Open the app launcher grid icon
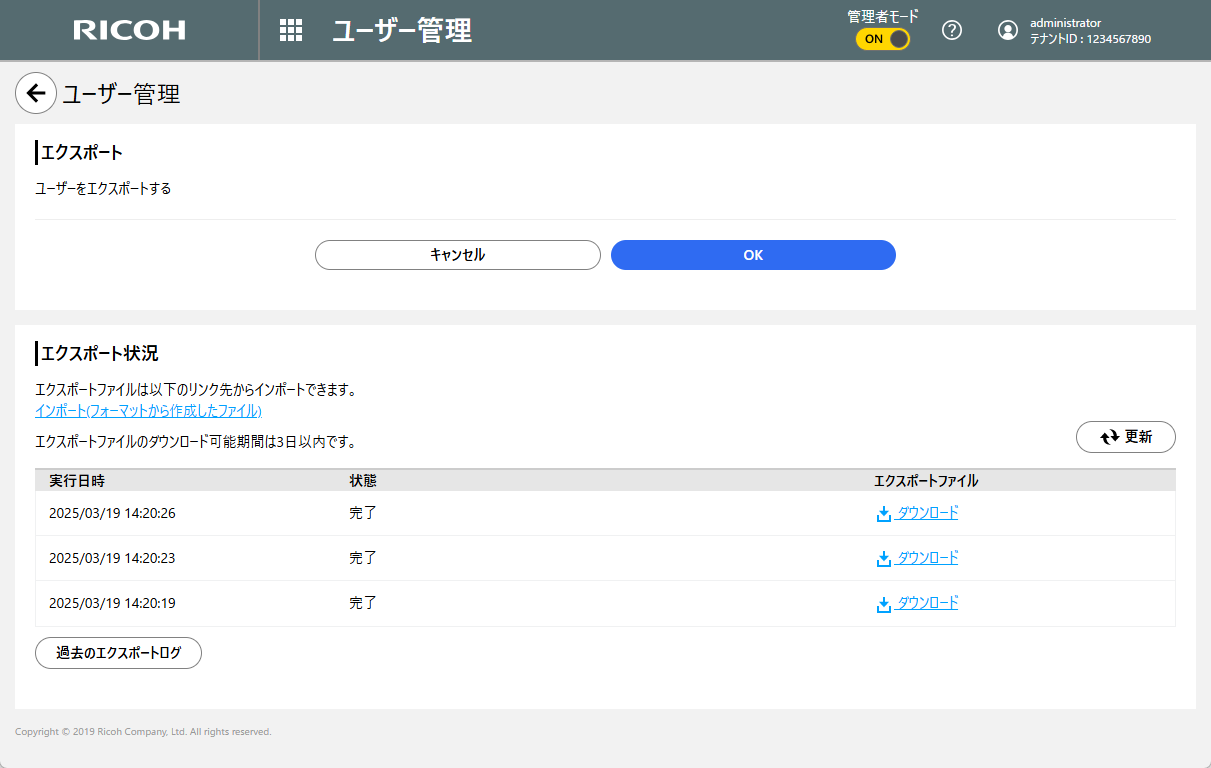 (291, 30)
